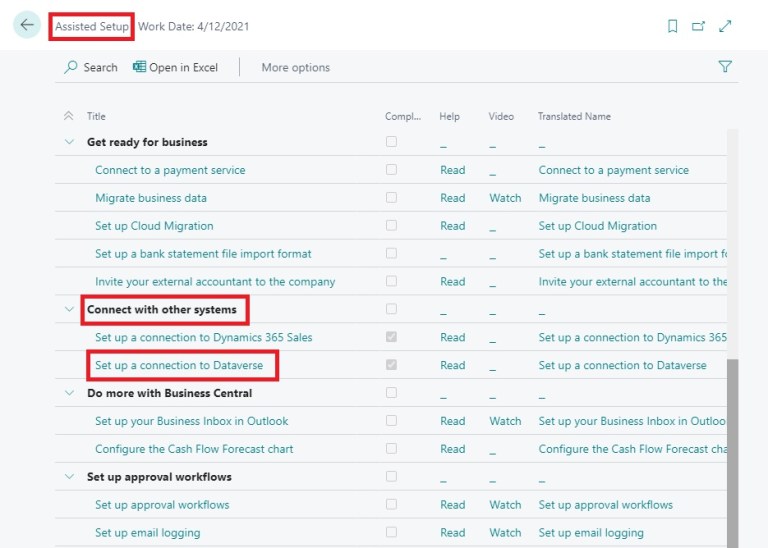The image size is (768, 548).
Task: Open Migrate business data title link
Action: click(151, 198)
